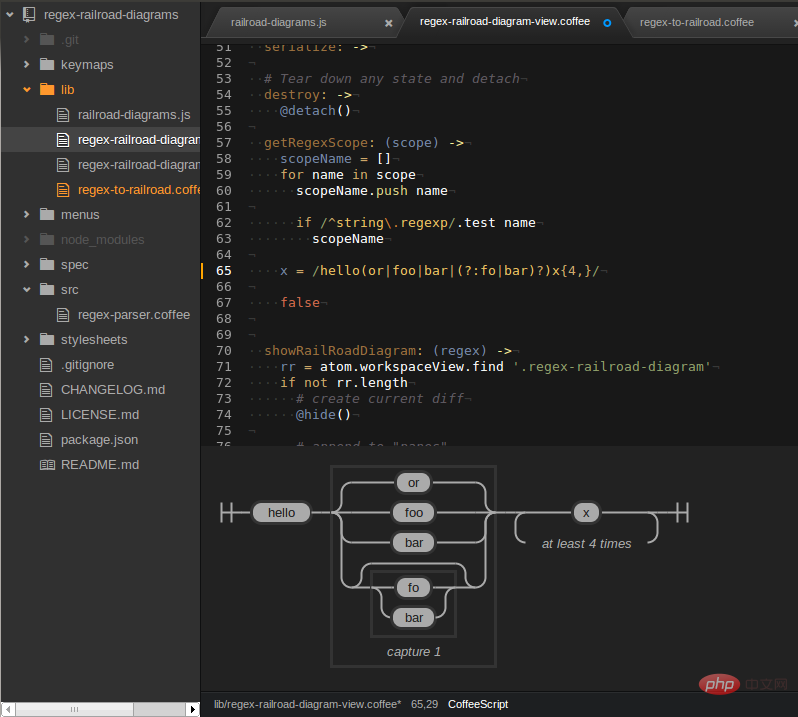Click the regex-parser.coffee file icon
Image resolution: width=798 pixels, height=717 pixels.
[63, 314]
